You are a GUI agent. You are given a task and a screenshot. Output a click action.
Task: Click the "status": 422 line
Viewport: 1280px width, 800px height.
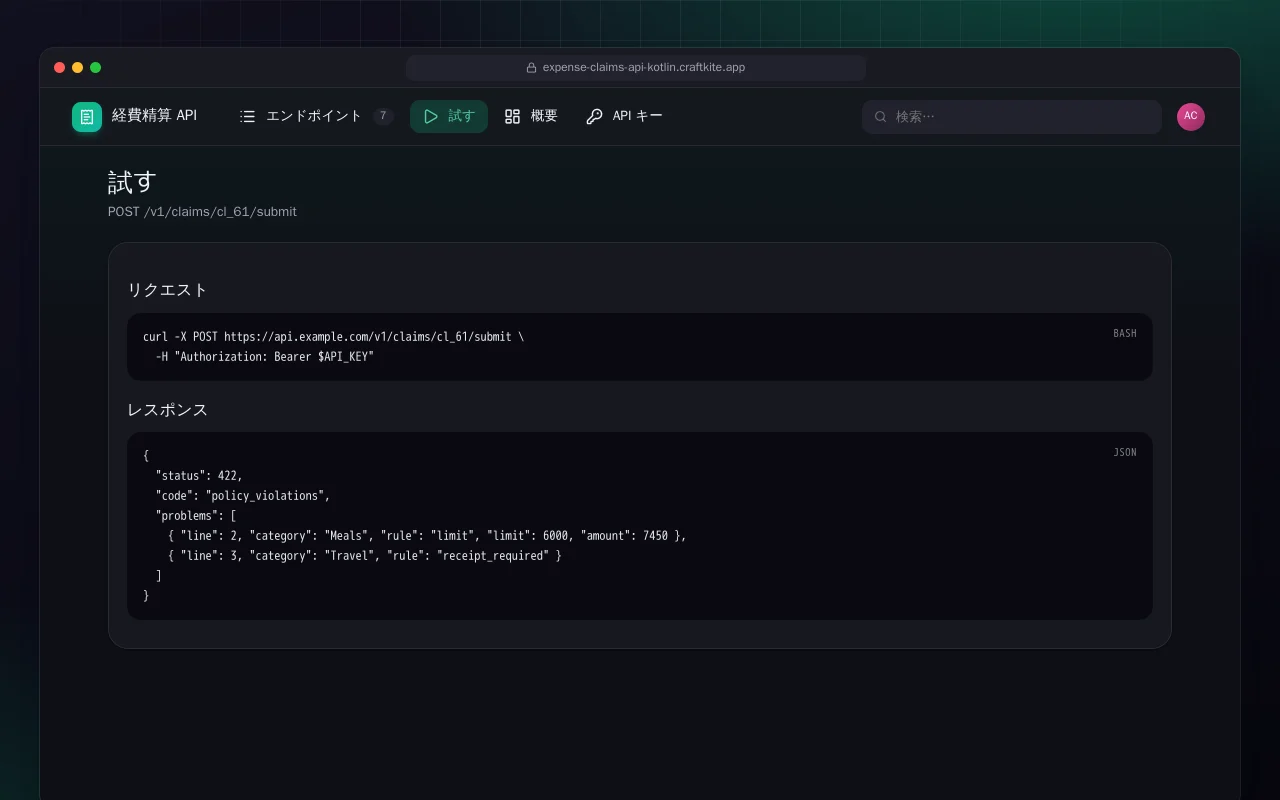(x=199, y=476)
